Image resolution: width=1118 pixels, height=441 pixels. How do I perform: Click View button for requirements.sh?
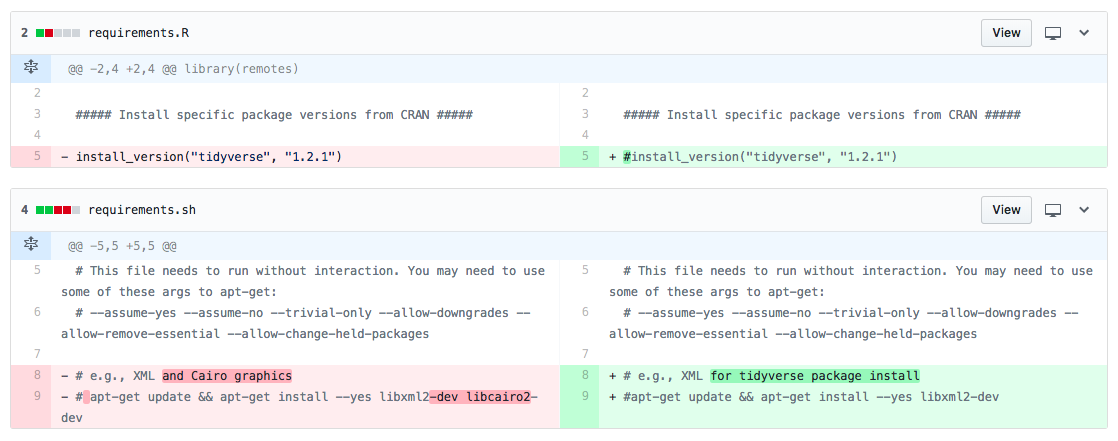click(1006, 209)
